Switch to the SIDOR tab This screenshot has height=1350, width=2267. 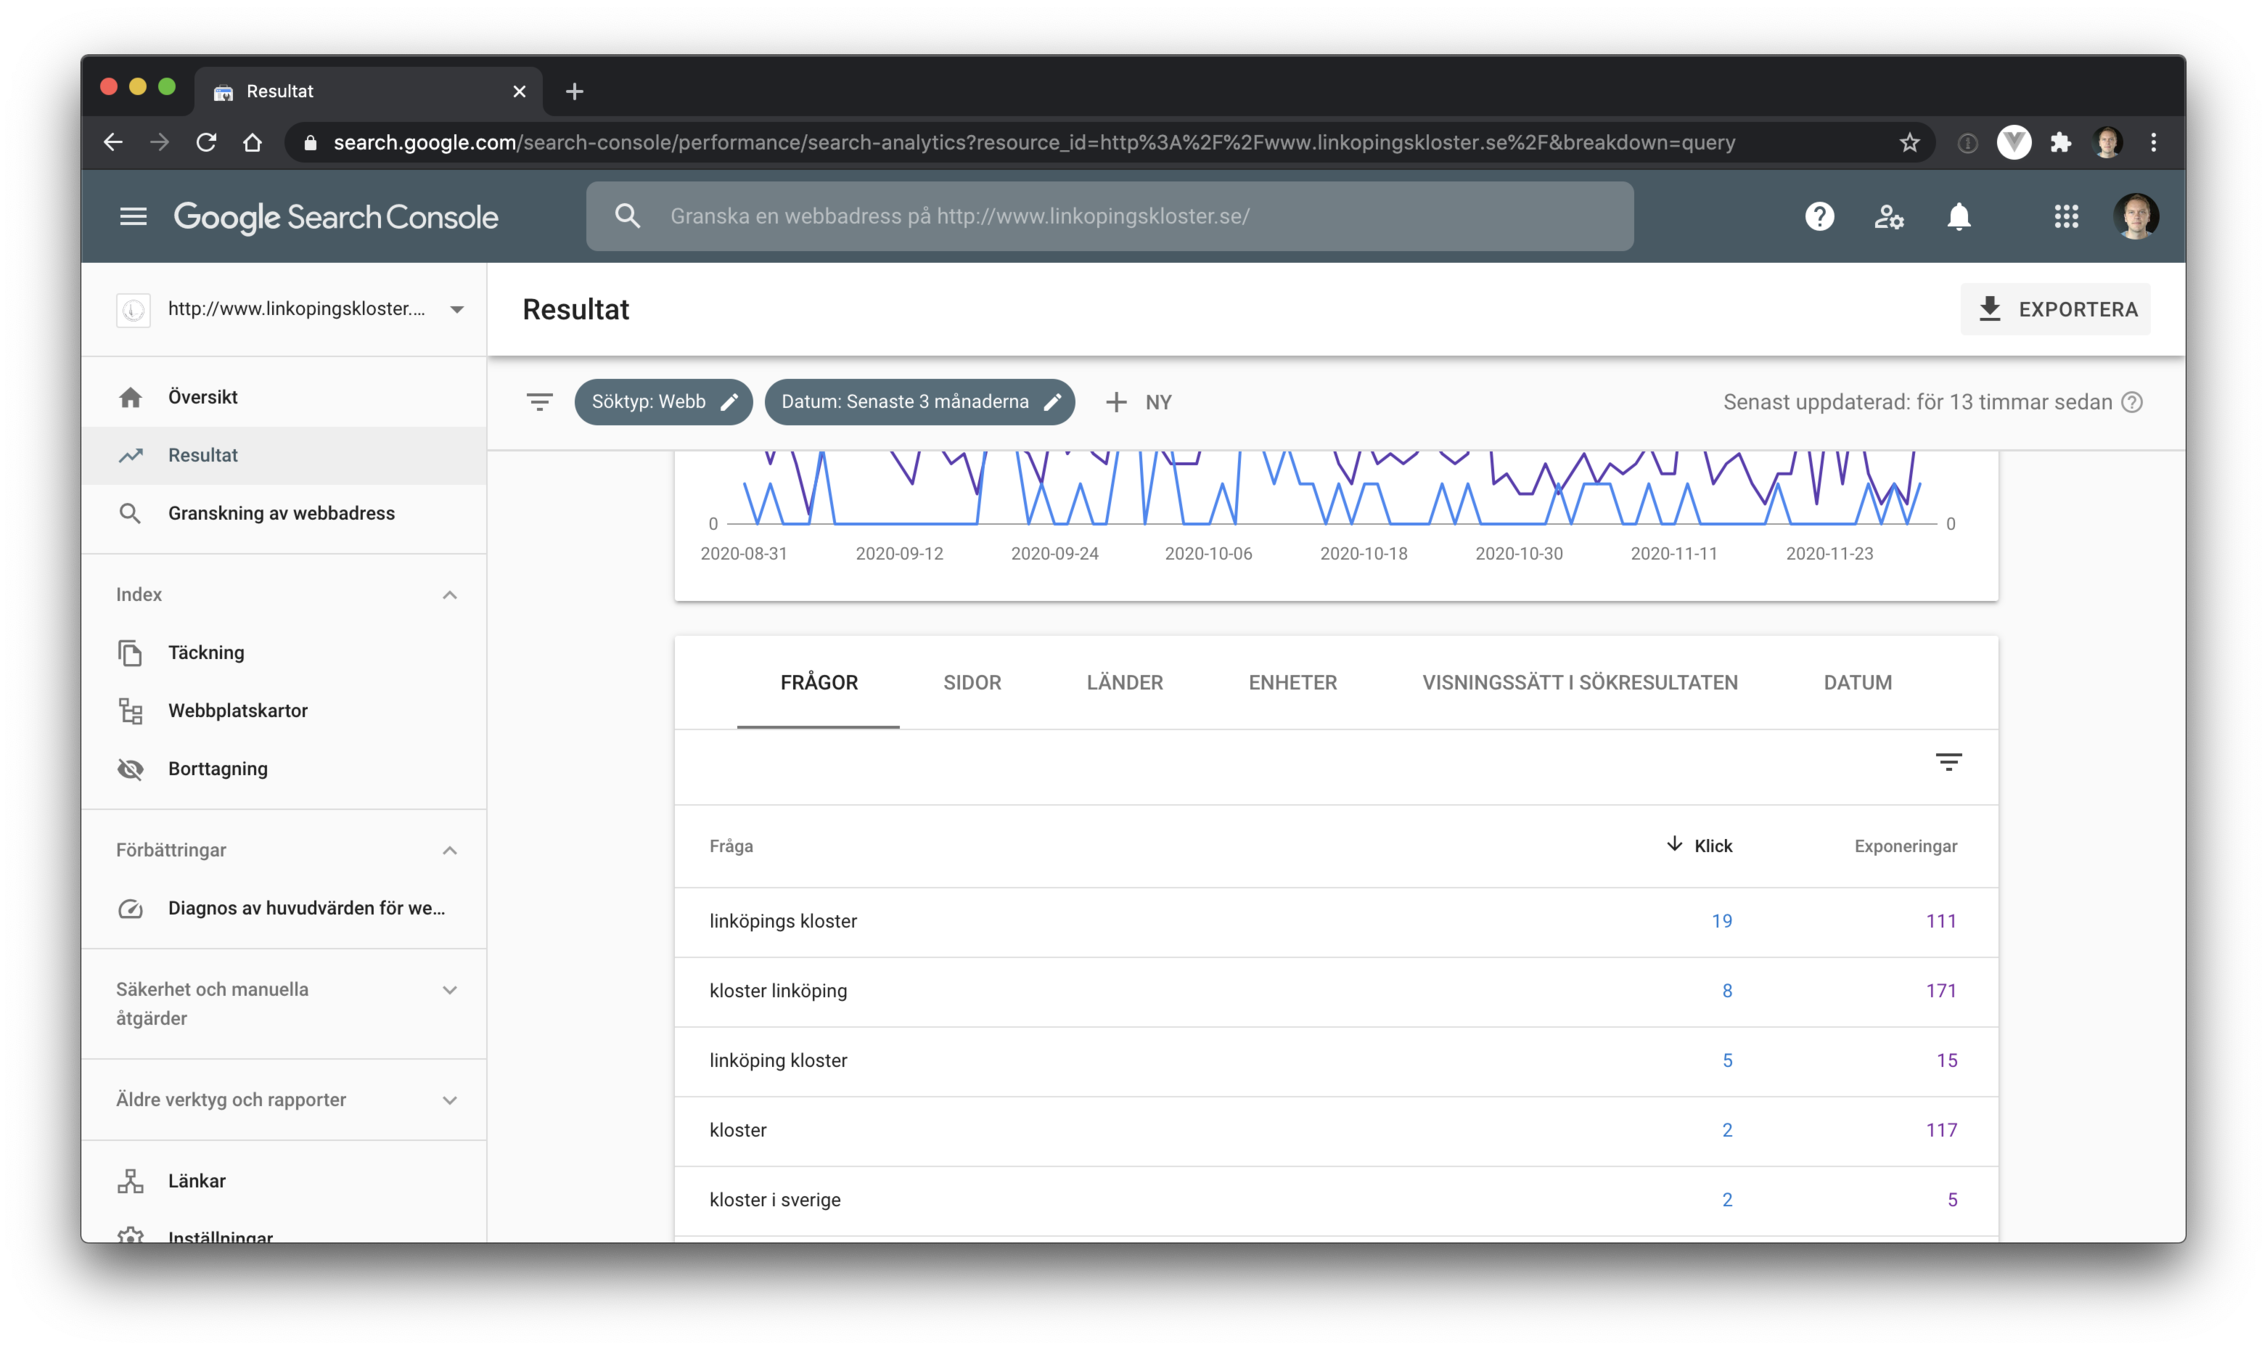pos(971,683)
